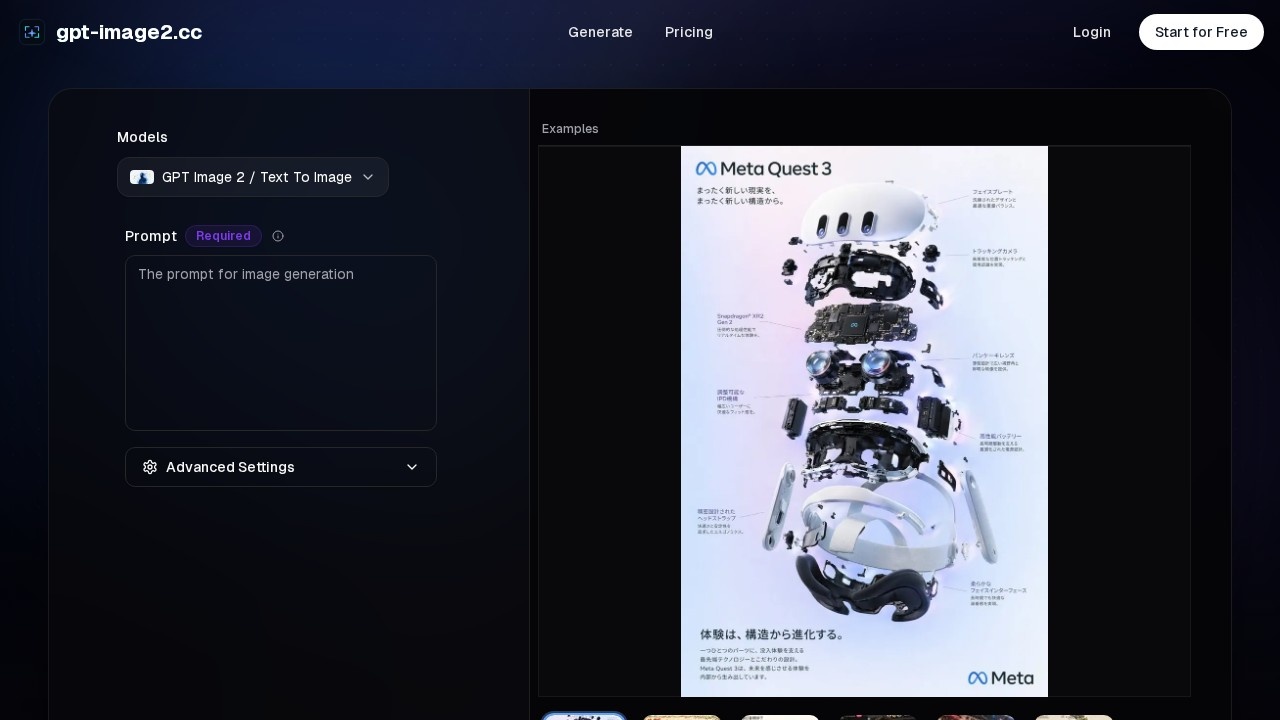Click the Login link
Screen dimensions: 1280x720
pyautogui.click(x=1092, y=32)
